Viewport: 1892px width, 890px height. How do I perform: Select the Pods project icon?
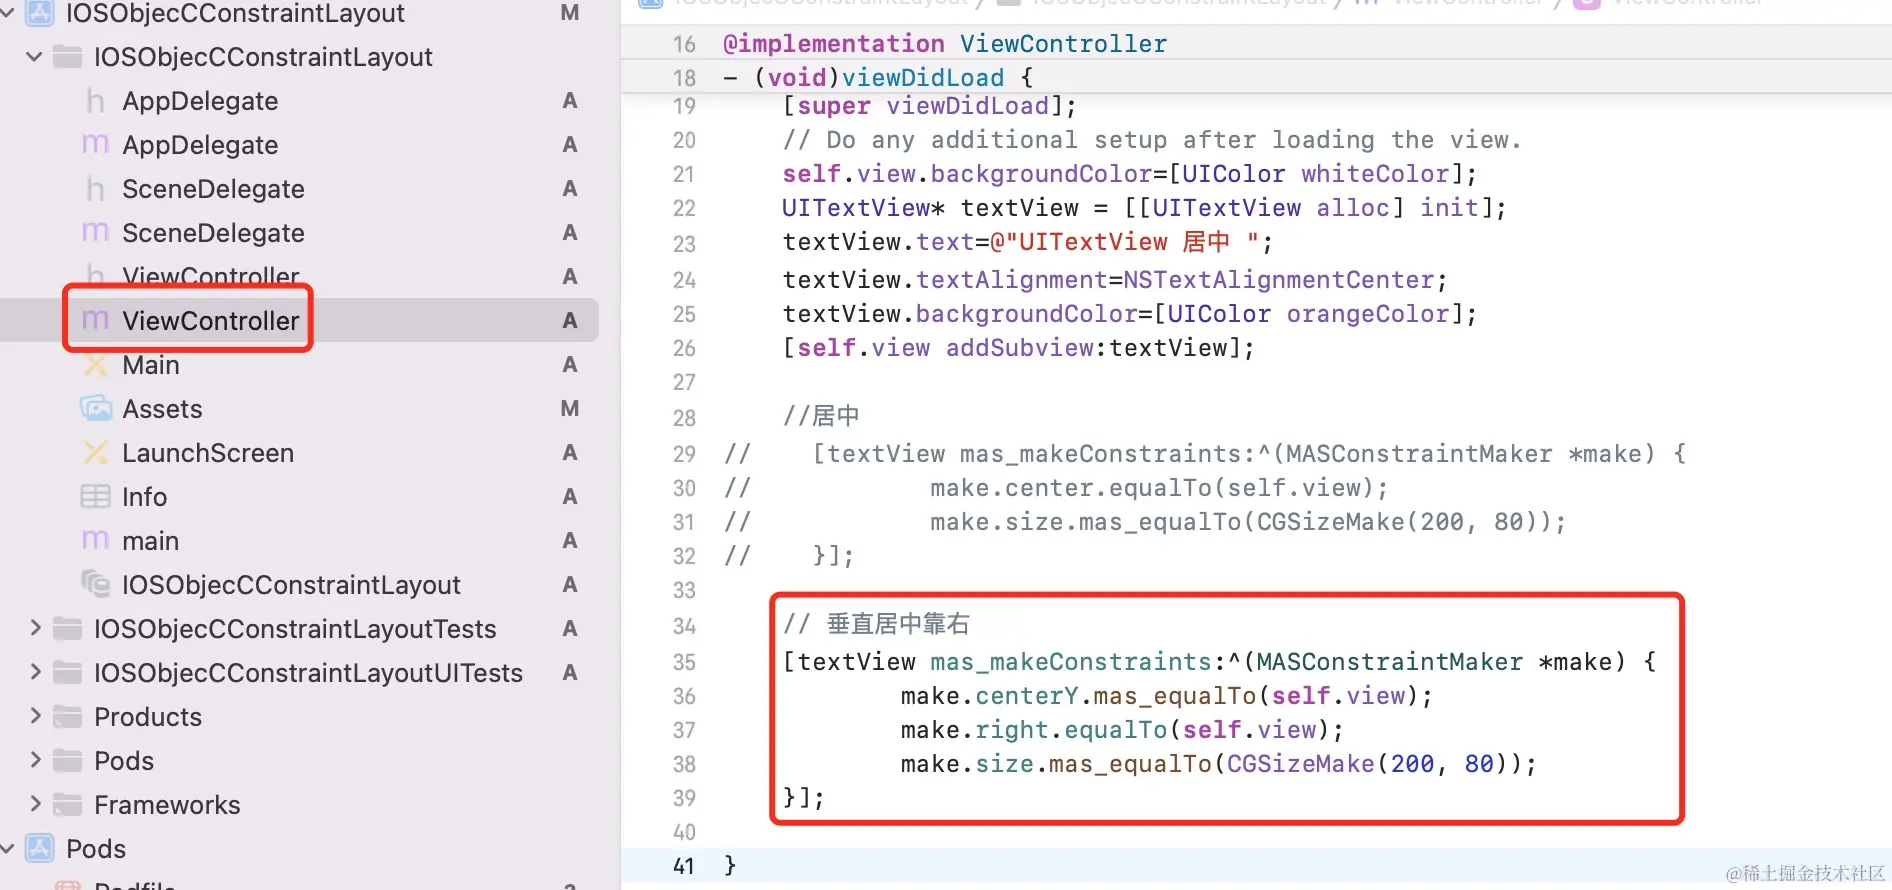point(40,849)
